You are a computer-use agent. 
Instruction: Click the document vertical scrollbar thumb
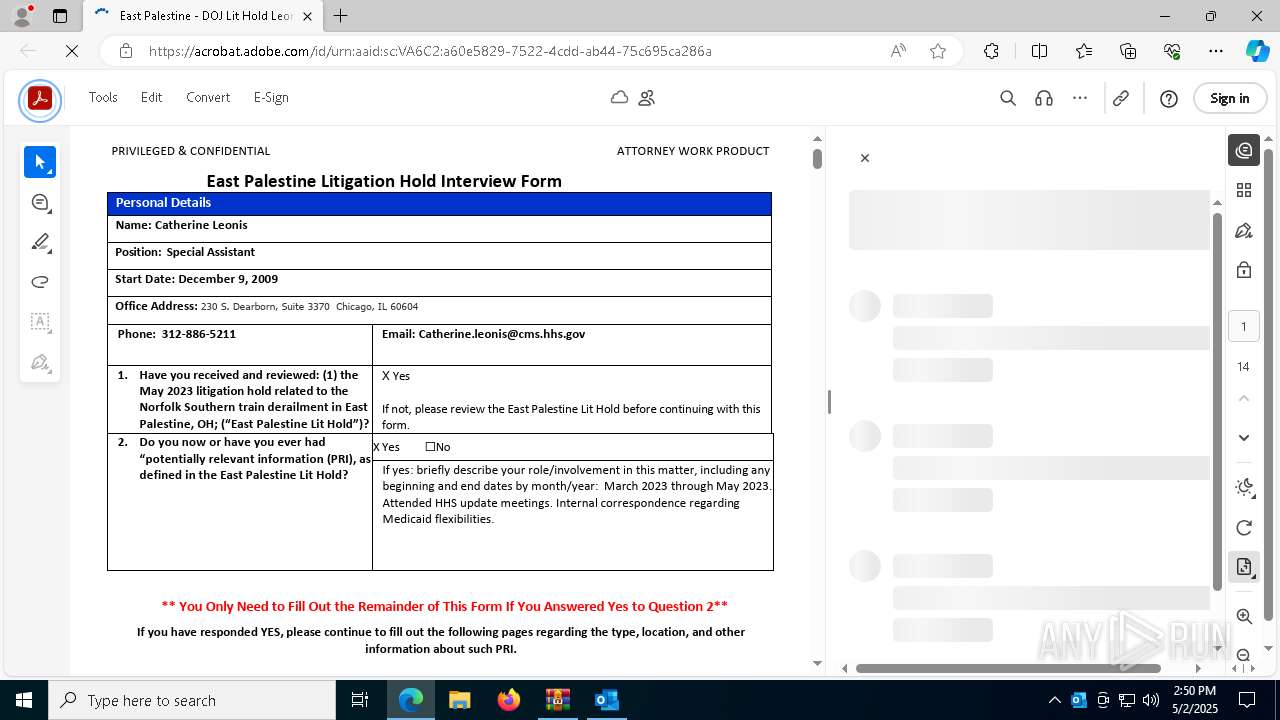817,159
